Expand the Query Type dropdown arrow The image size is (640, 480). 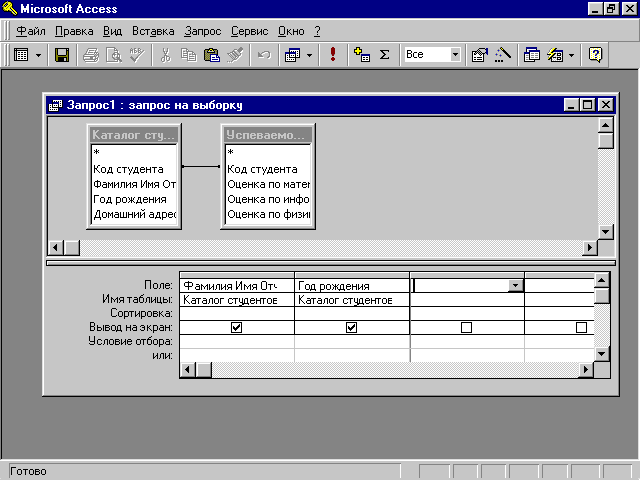(309, 55)
